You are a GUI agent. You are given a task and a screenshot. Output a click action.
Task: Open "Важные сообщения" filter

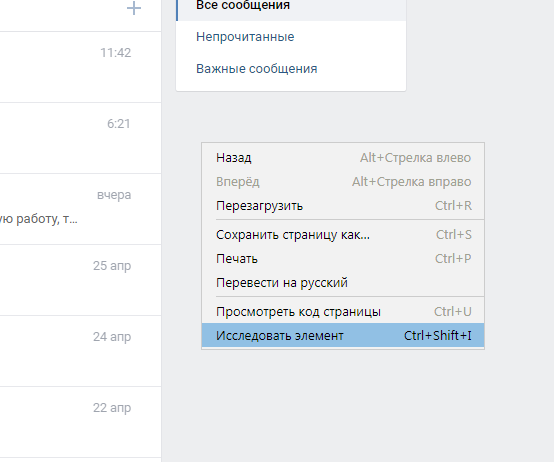pos(291,69)
